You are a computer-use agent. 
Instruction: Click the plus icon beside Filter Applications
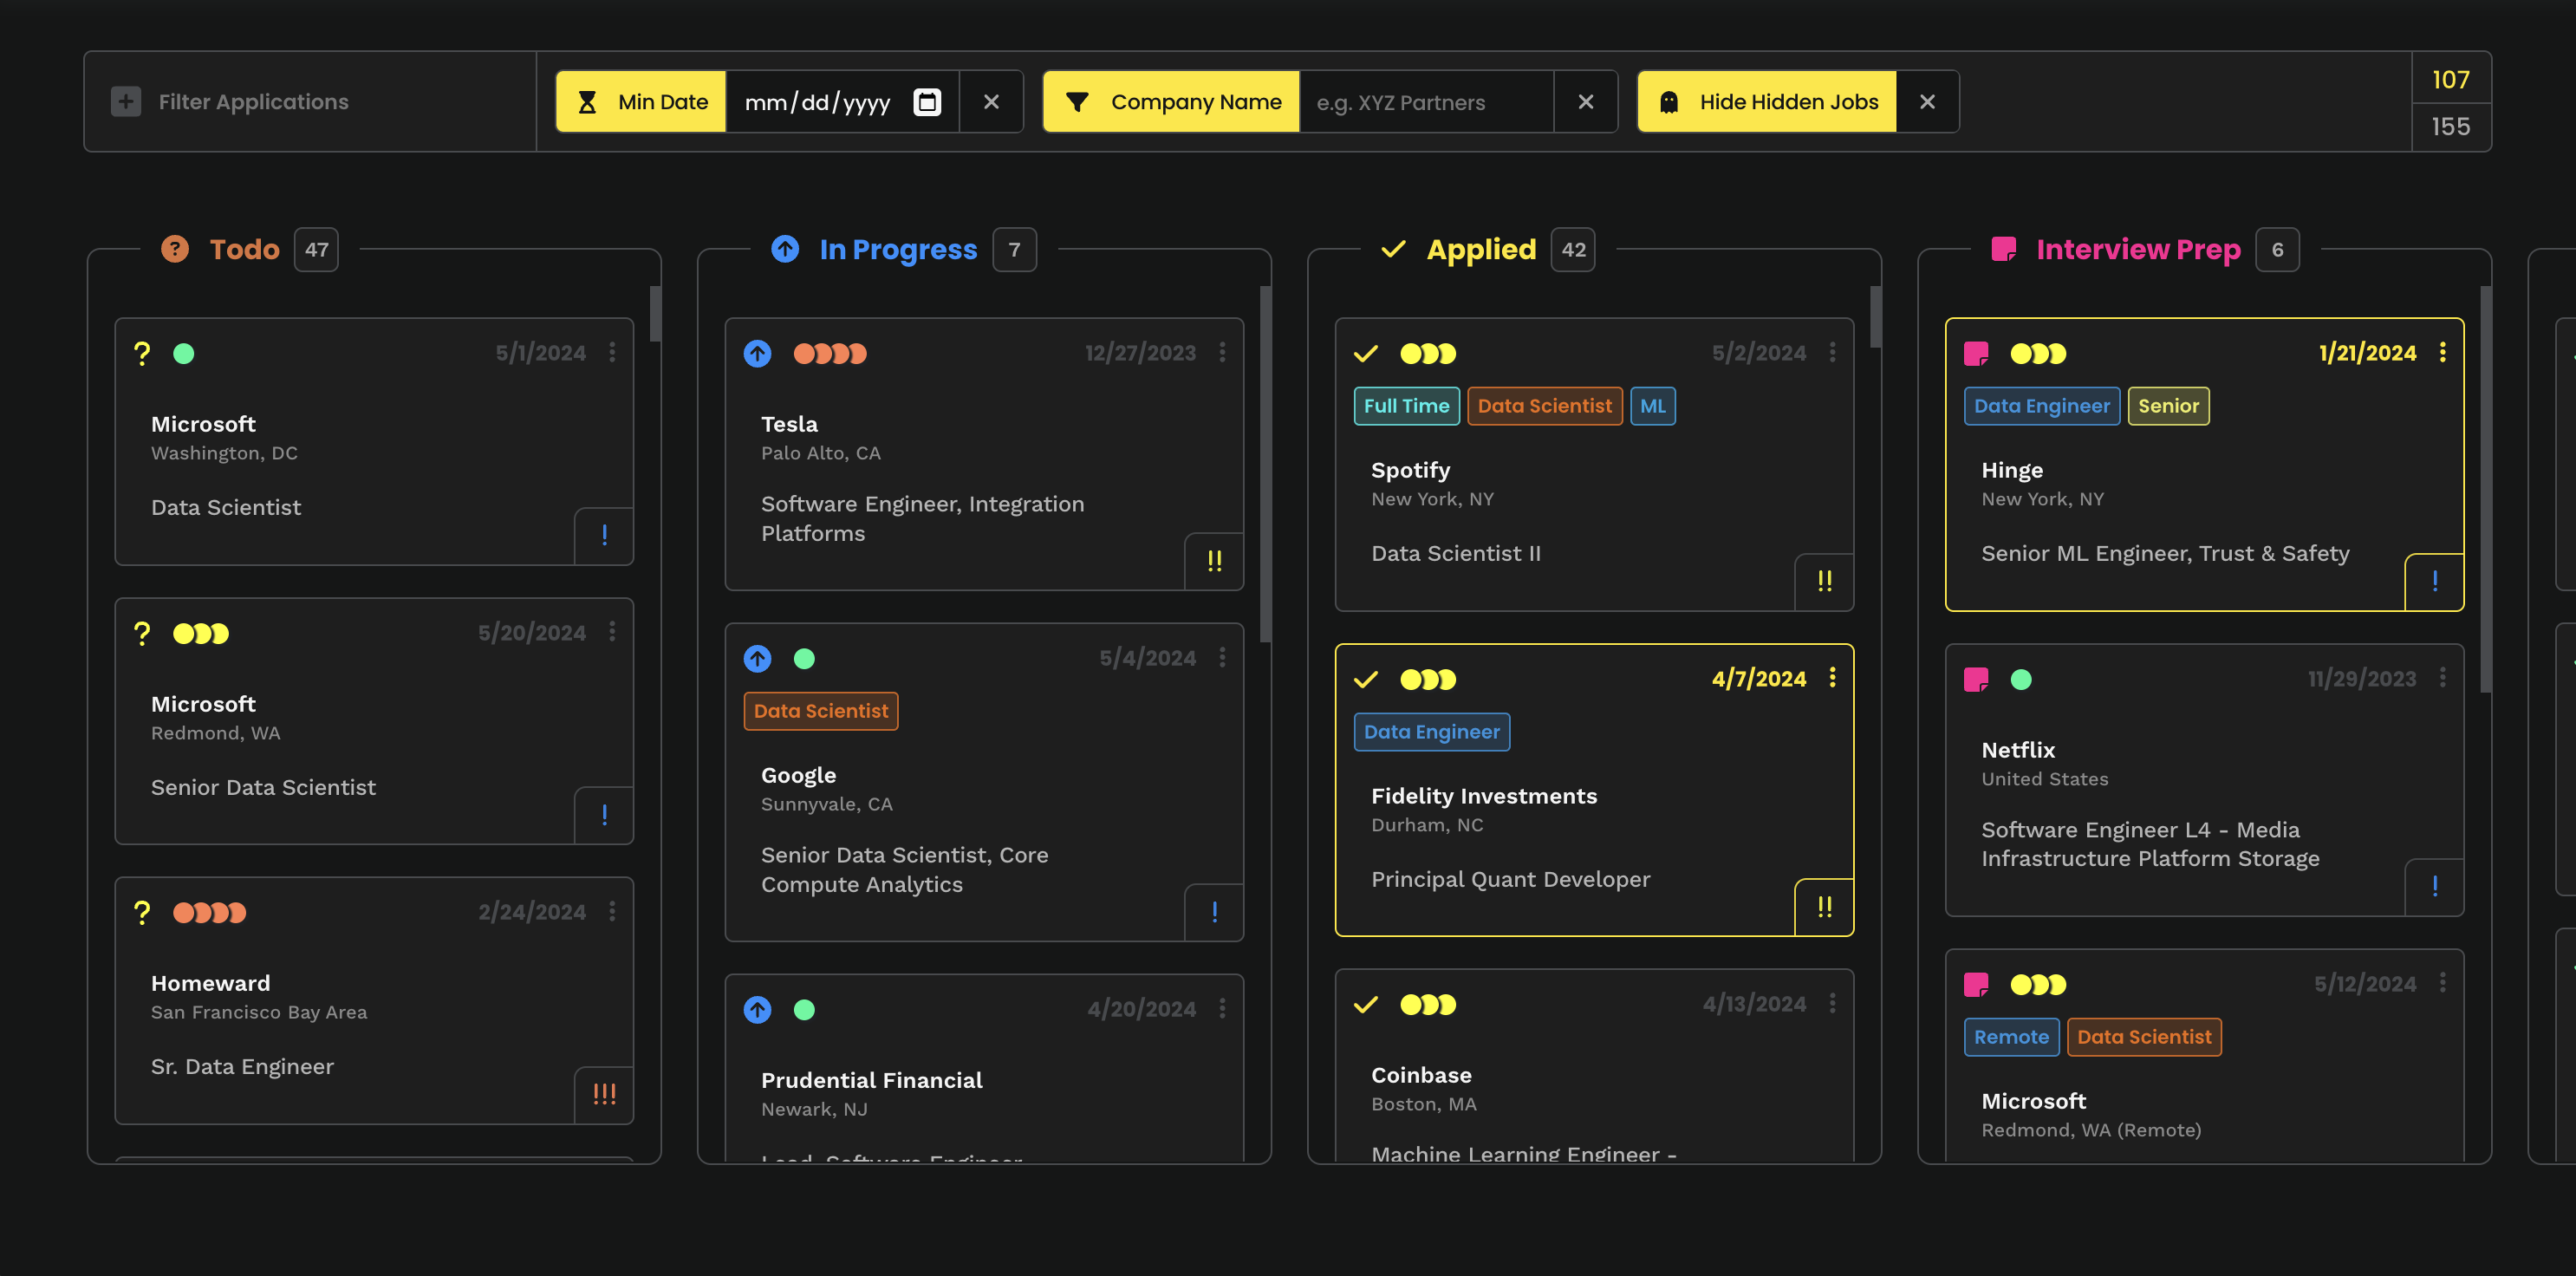pos(126,102)
